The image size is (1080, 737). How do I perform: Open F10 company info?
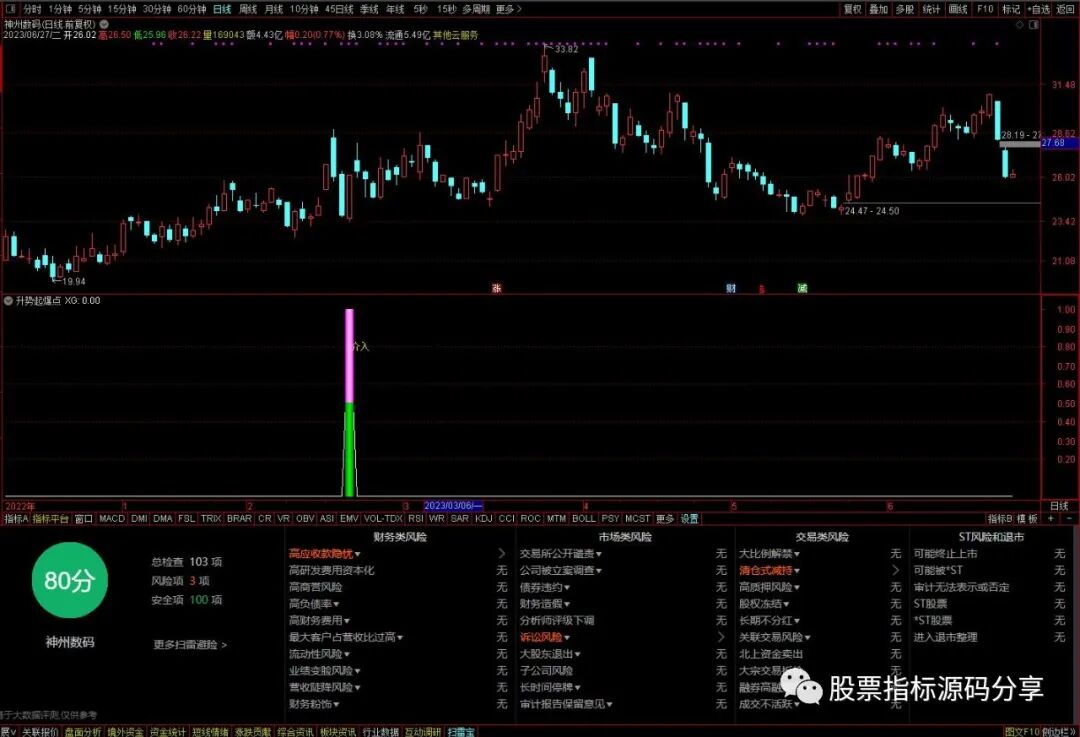point(985,9)
